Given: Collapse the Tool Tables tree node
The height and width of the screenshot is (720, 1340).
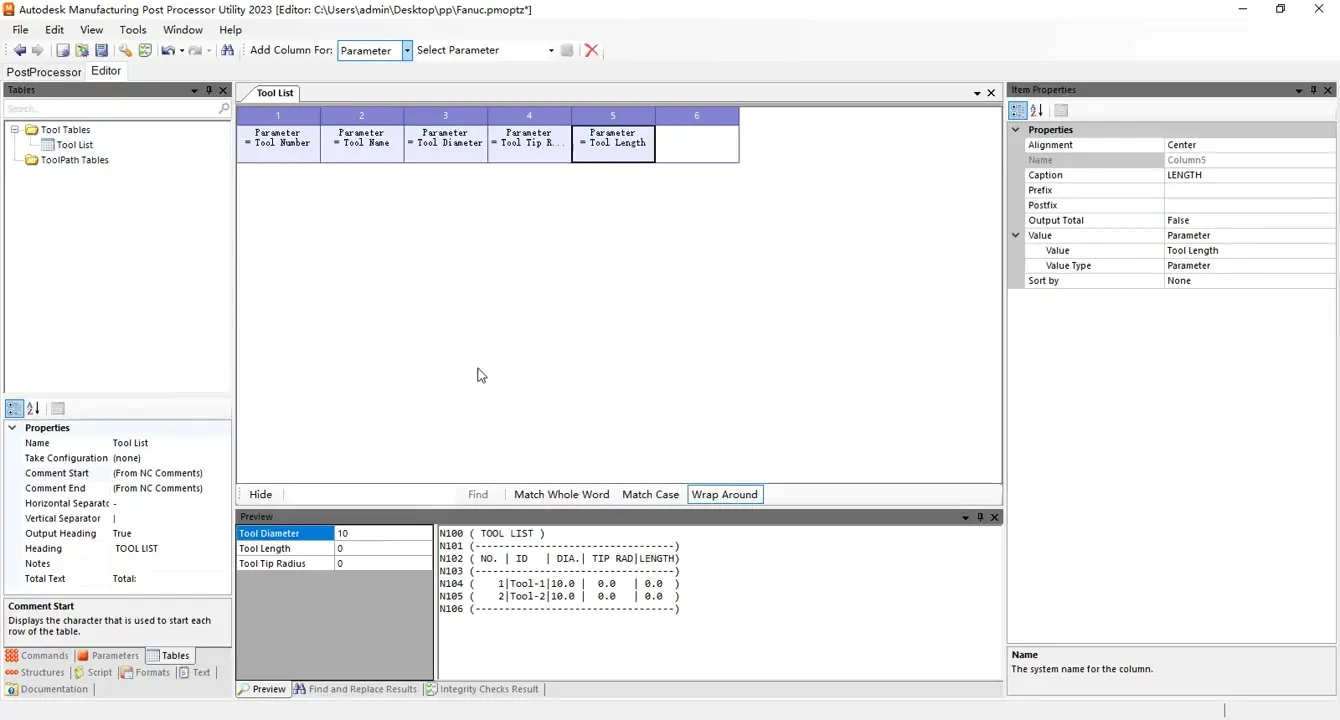Looking at the screenshot, I should tap(16, 130).
